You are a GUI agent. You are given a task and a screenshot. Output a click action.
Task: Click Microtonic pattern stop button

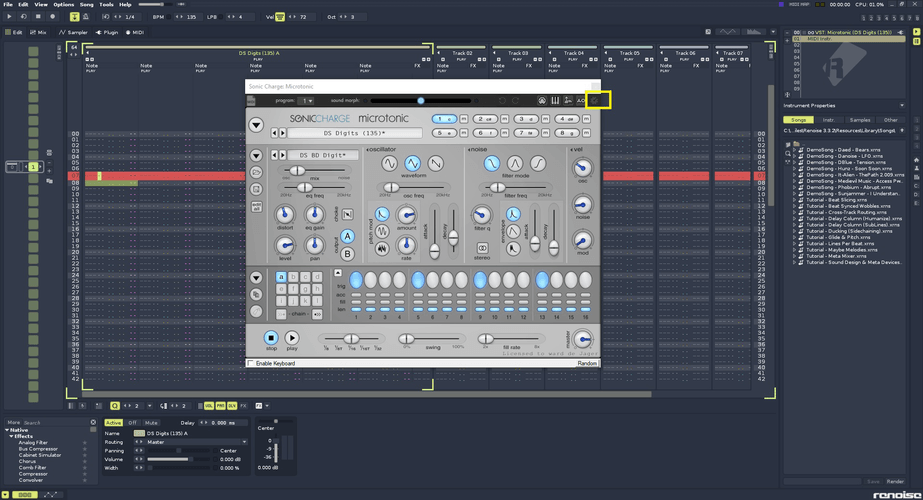click(x=271, y=338)
